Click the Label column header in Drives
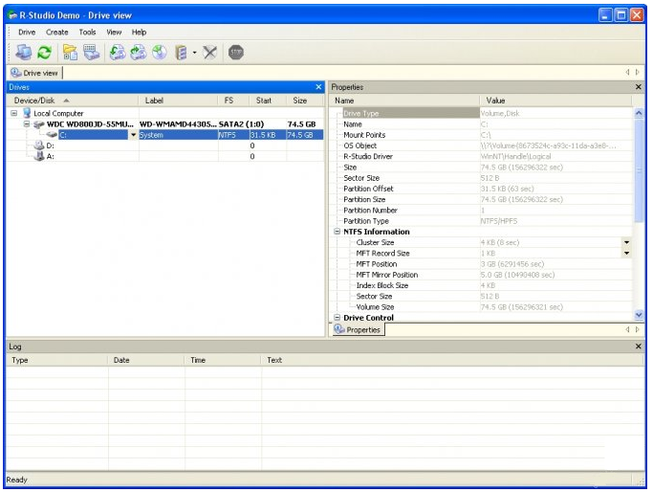This screenshot has width=653, height=492. 178,100
